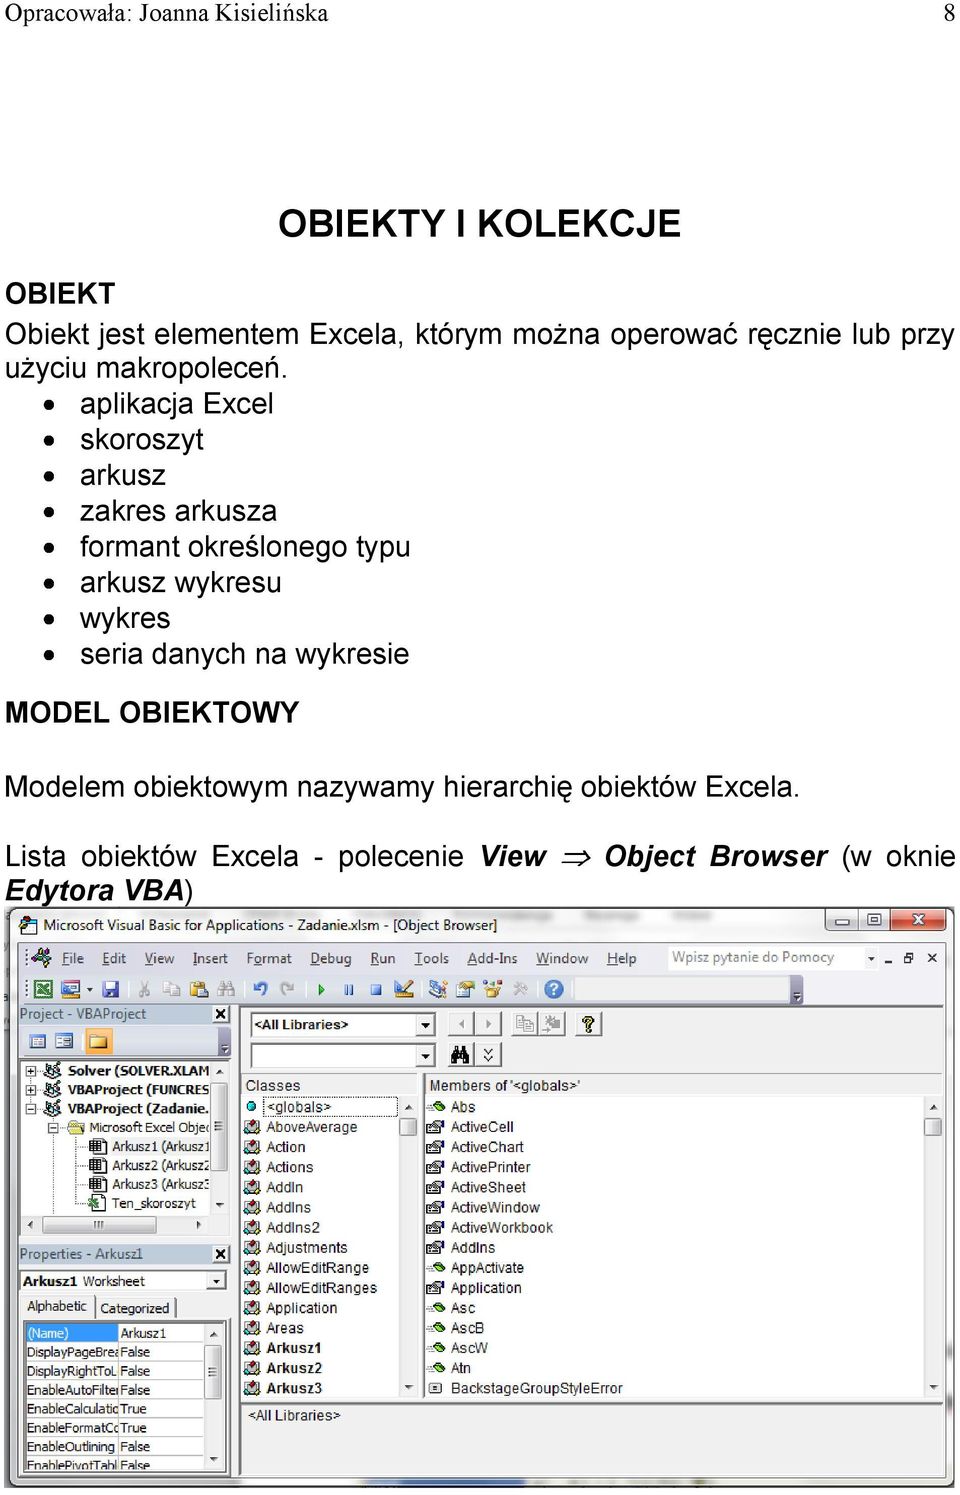
Task: Open the Add-Ins menu
Action: (492, 958)
